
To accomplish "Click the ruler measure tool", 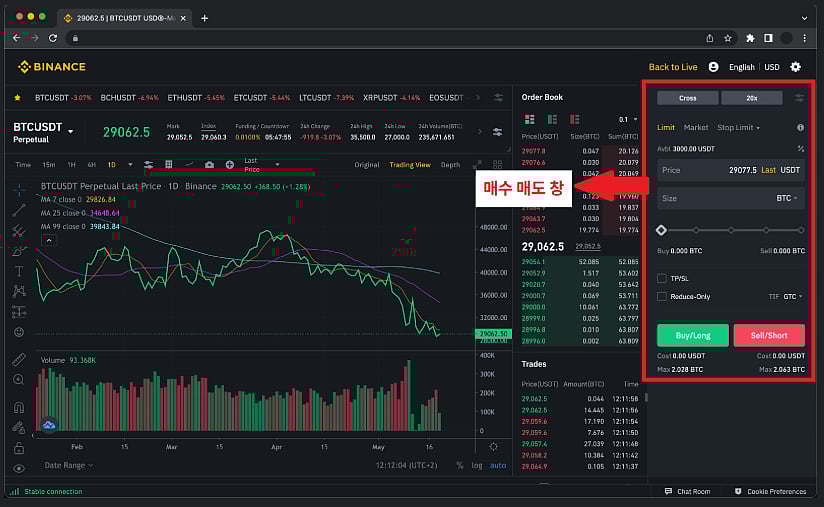I will click(x=19, y=359).
